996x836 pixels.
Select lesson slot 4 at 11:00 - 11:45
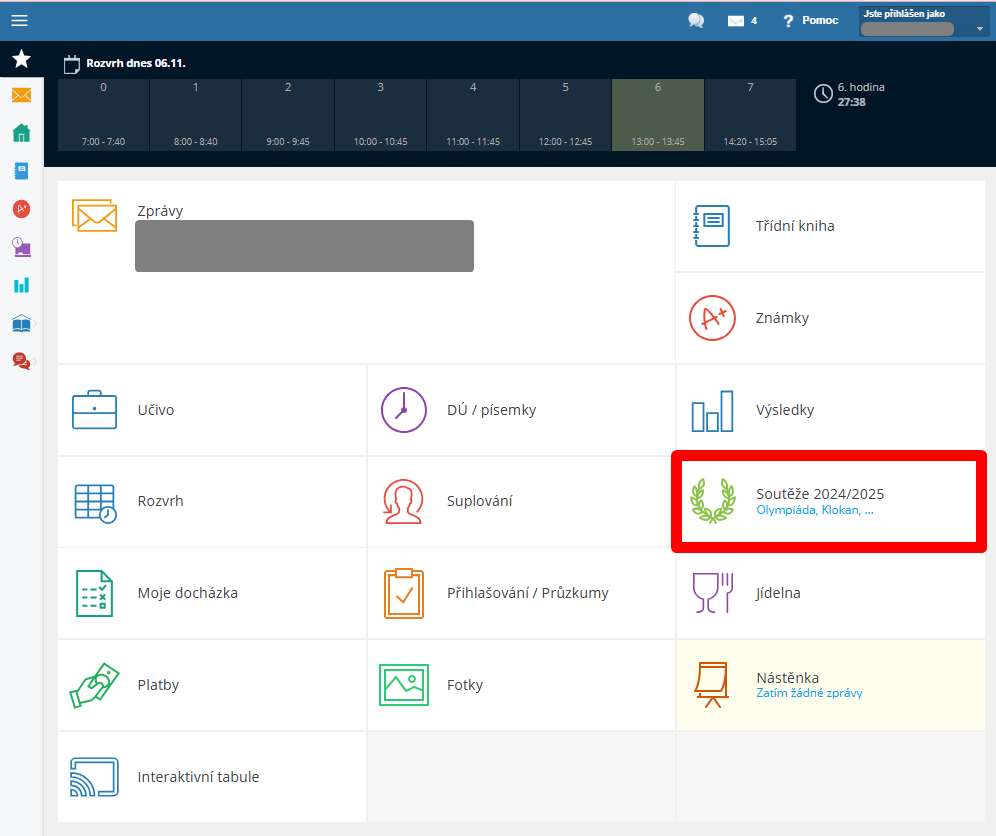point(473,115)
